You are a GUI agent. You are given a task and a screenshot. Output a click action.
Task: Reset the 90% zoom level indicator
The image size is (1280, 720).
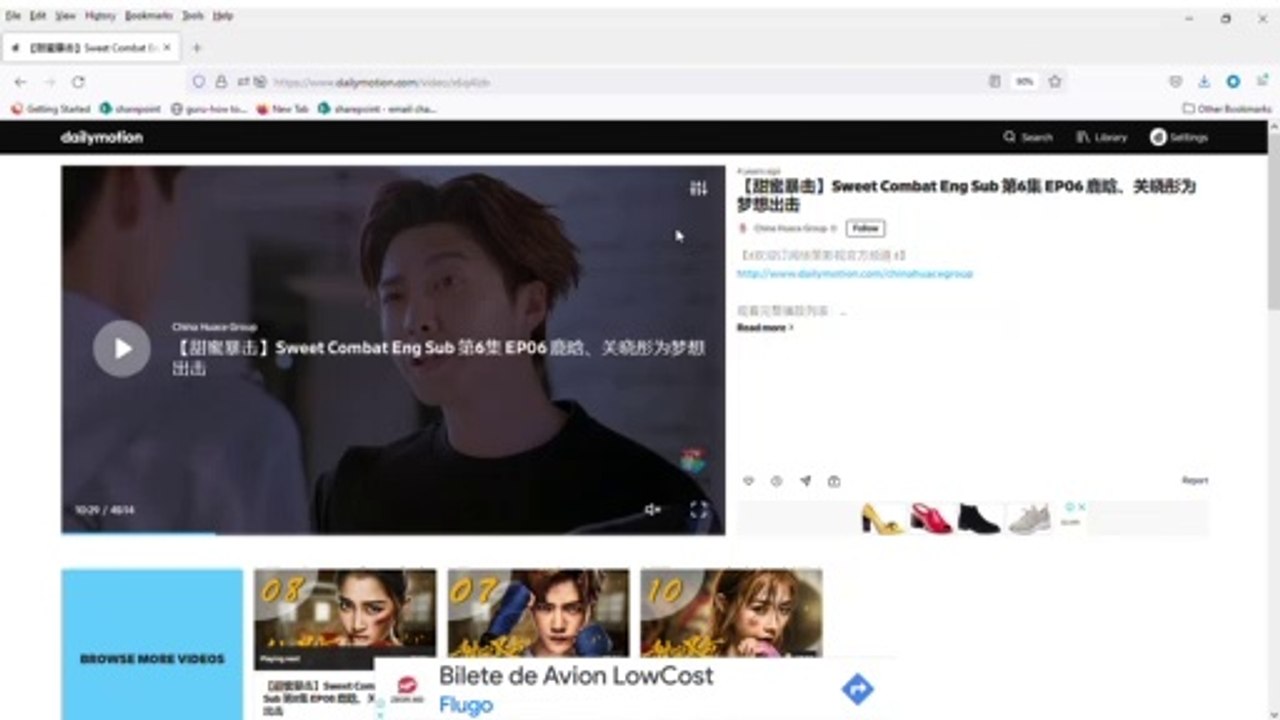(1024, 82)
